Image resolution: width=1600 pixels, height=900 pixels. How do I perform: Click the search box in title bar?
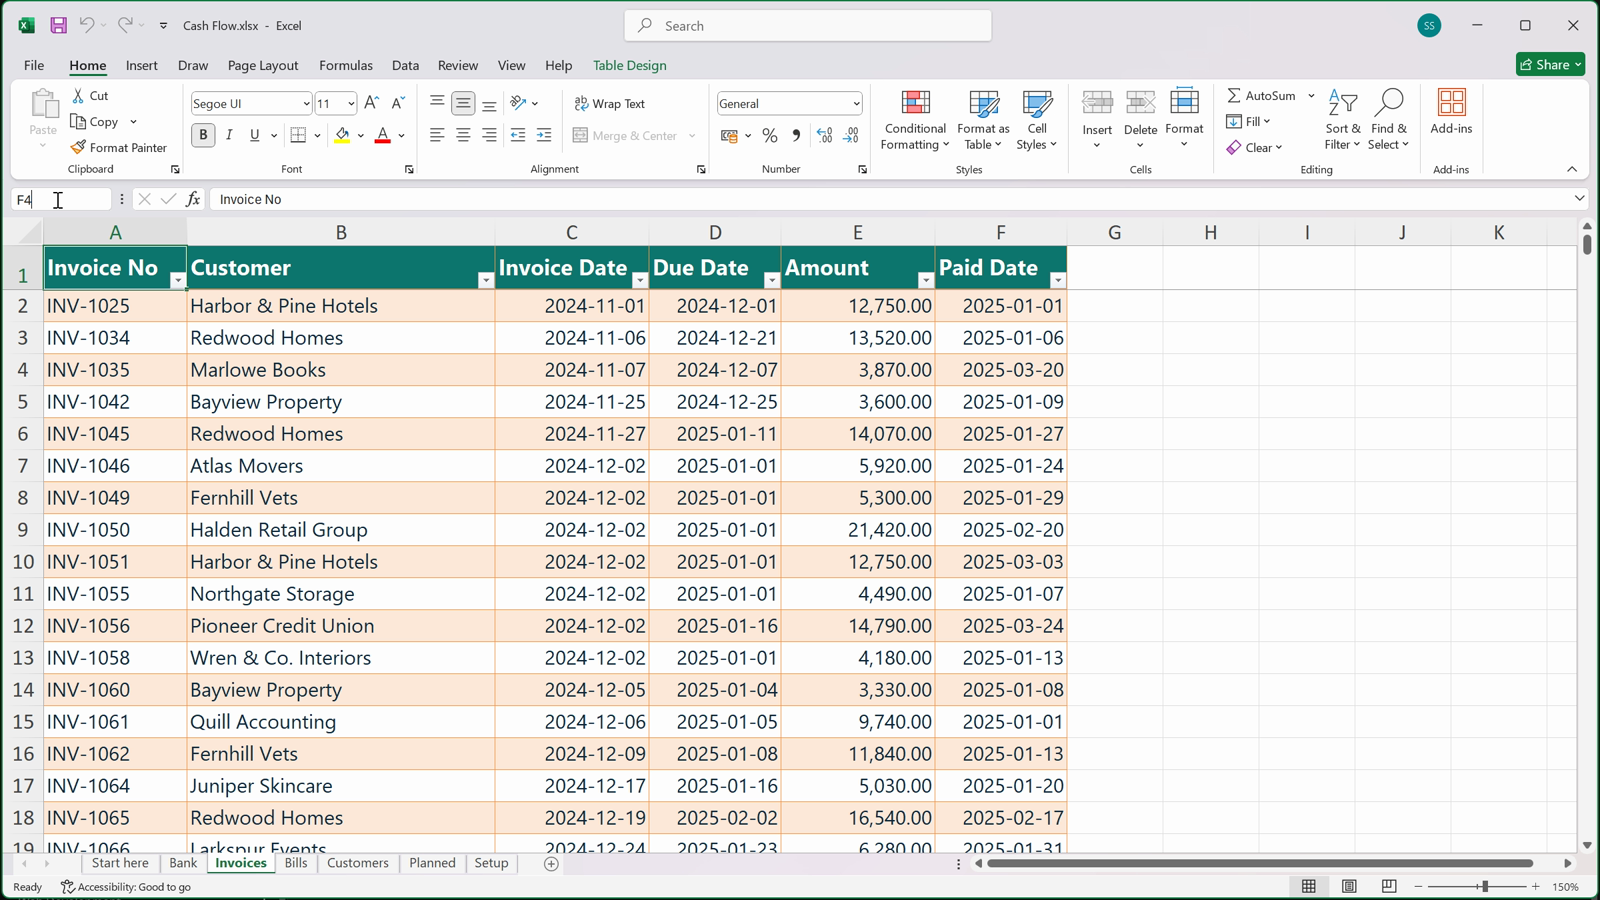[808, 26]
